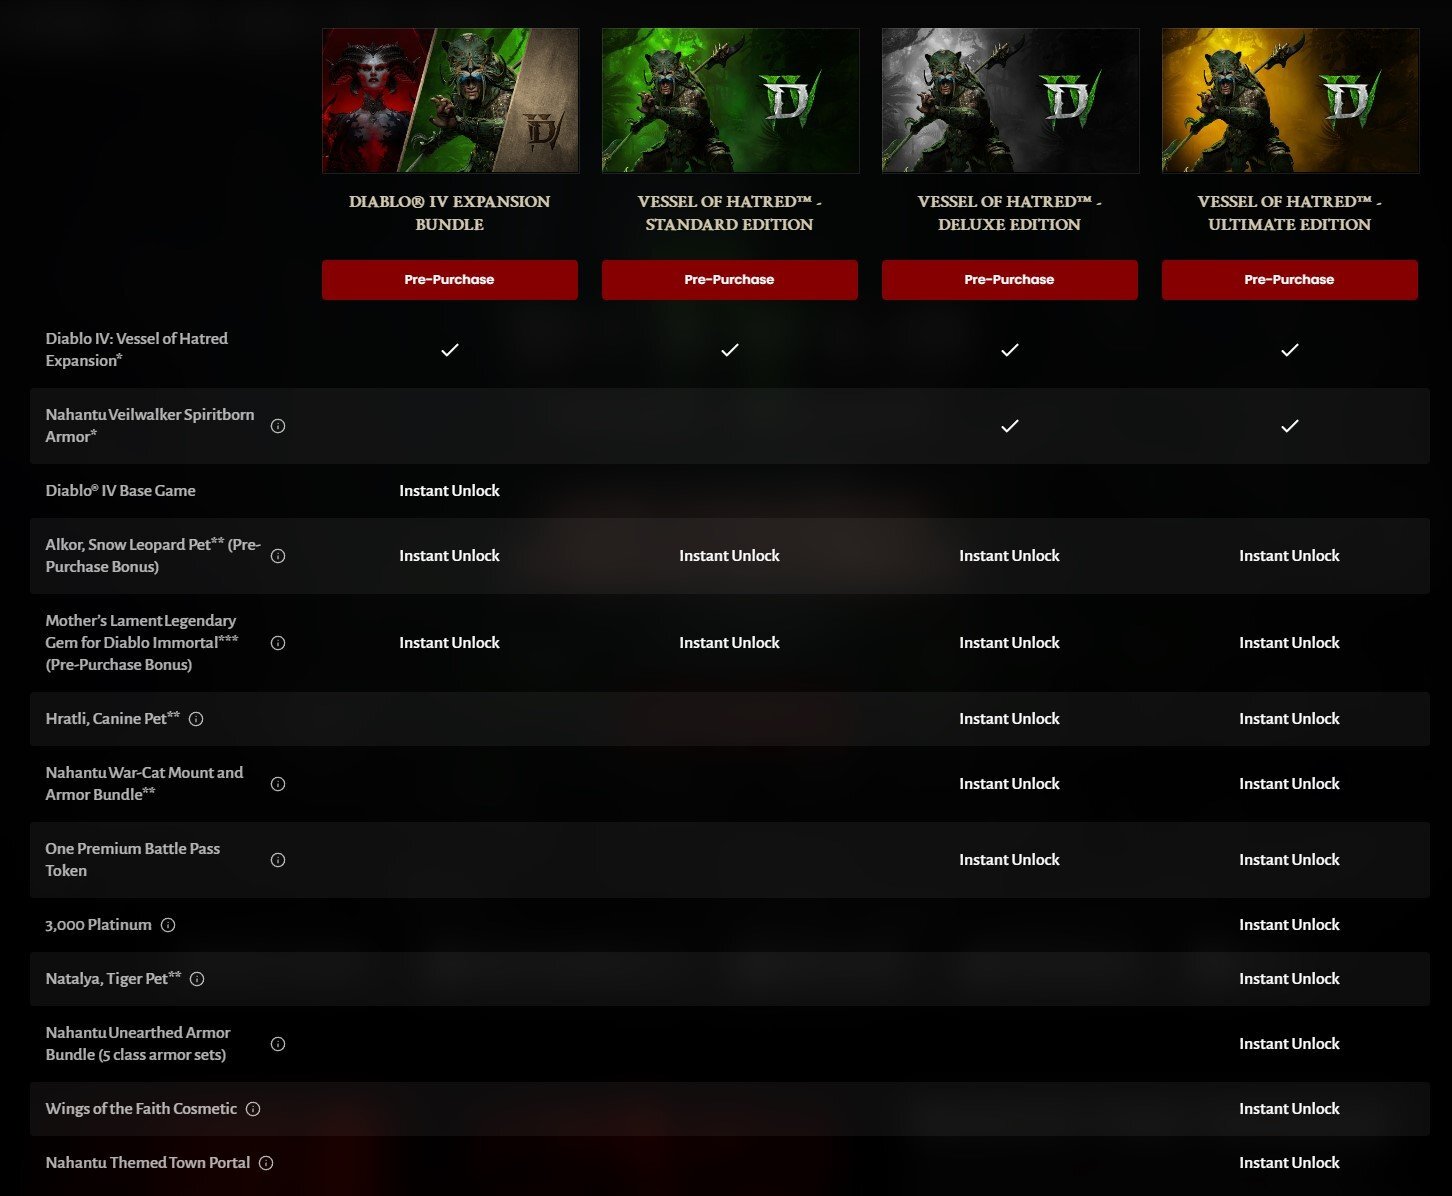Open info icon for Nahantu Veilwalker Spiritborn Armor
1452x1196 pixels.
click(278, 426)
